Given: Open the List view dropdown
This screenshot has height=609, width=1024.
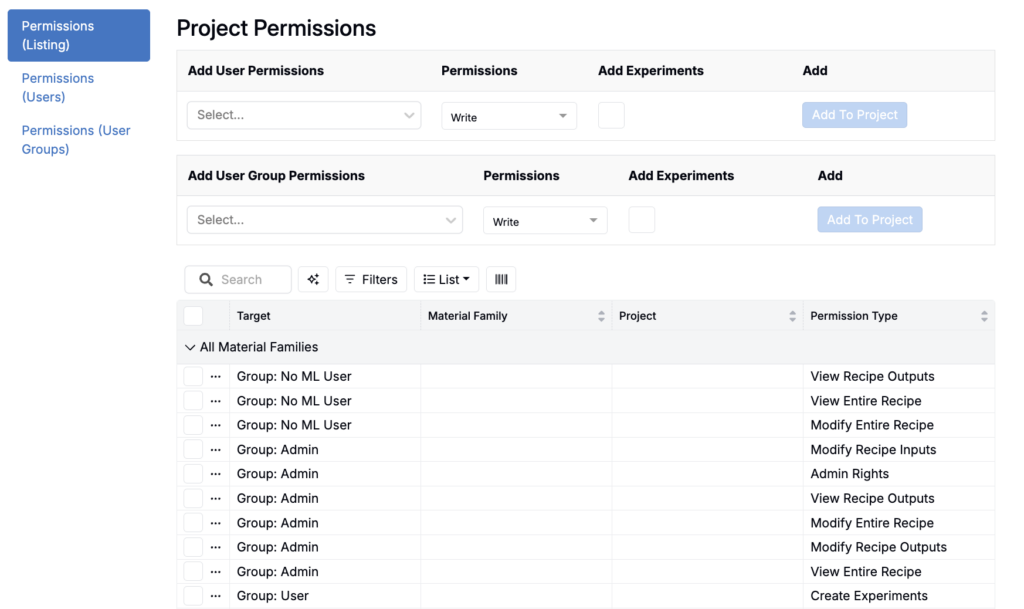Looking at the screenshot, I should click(x=446, y=280).
